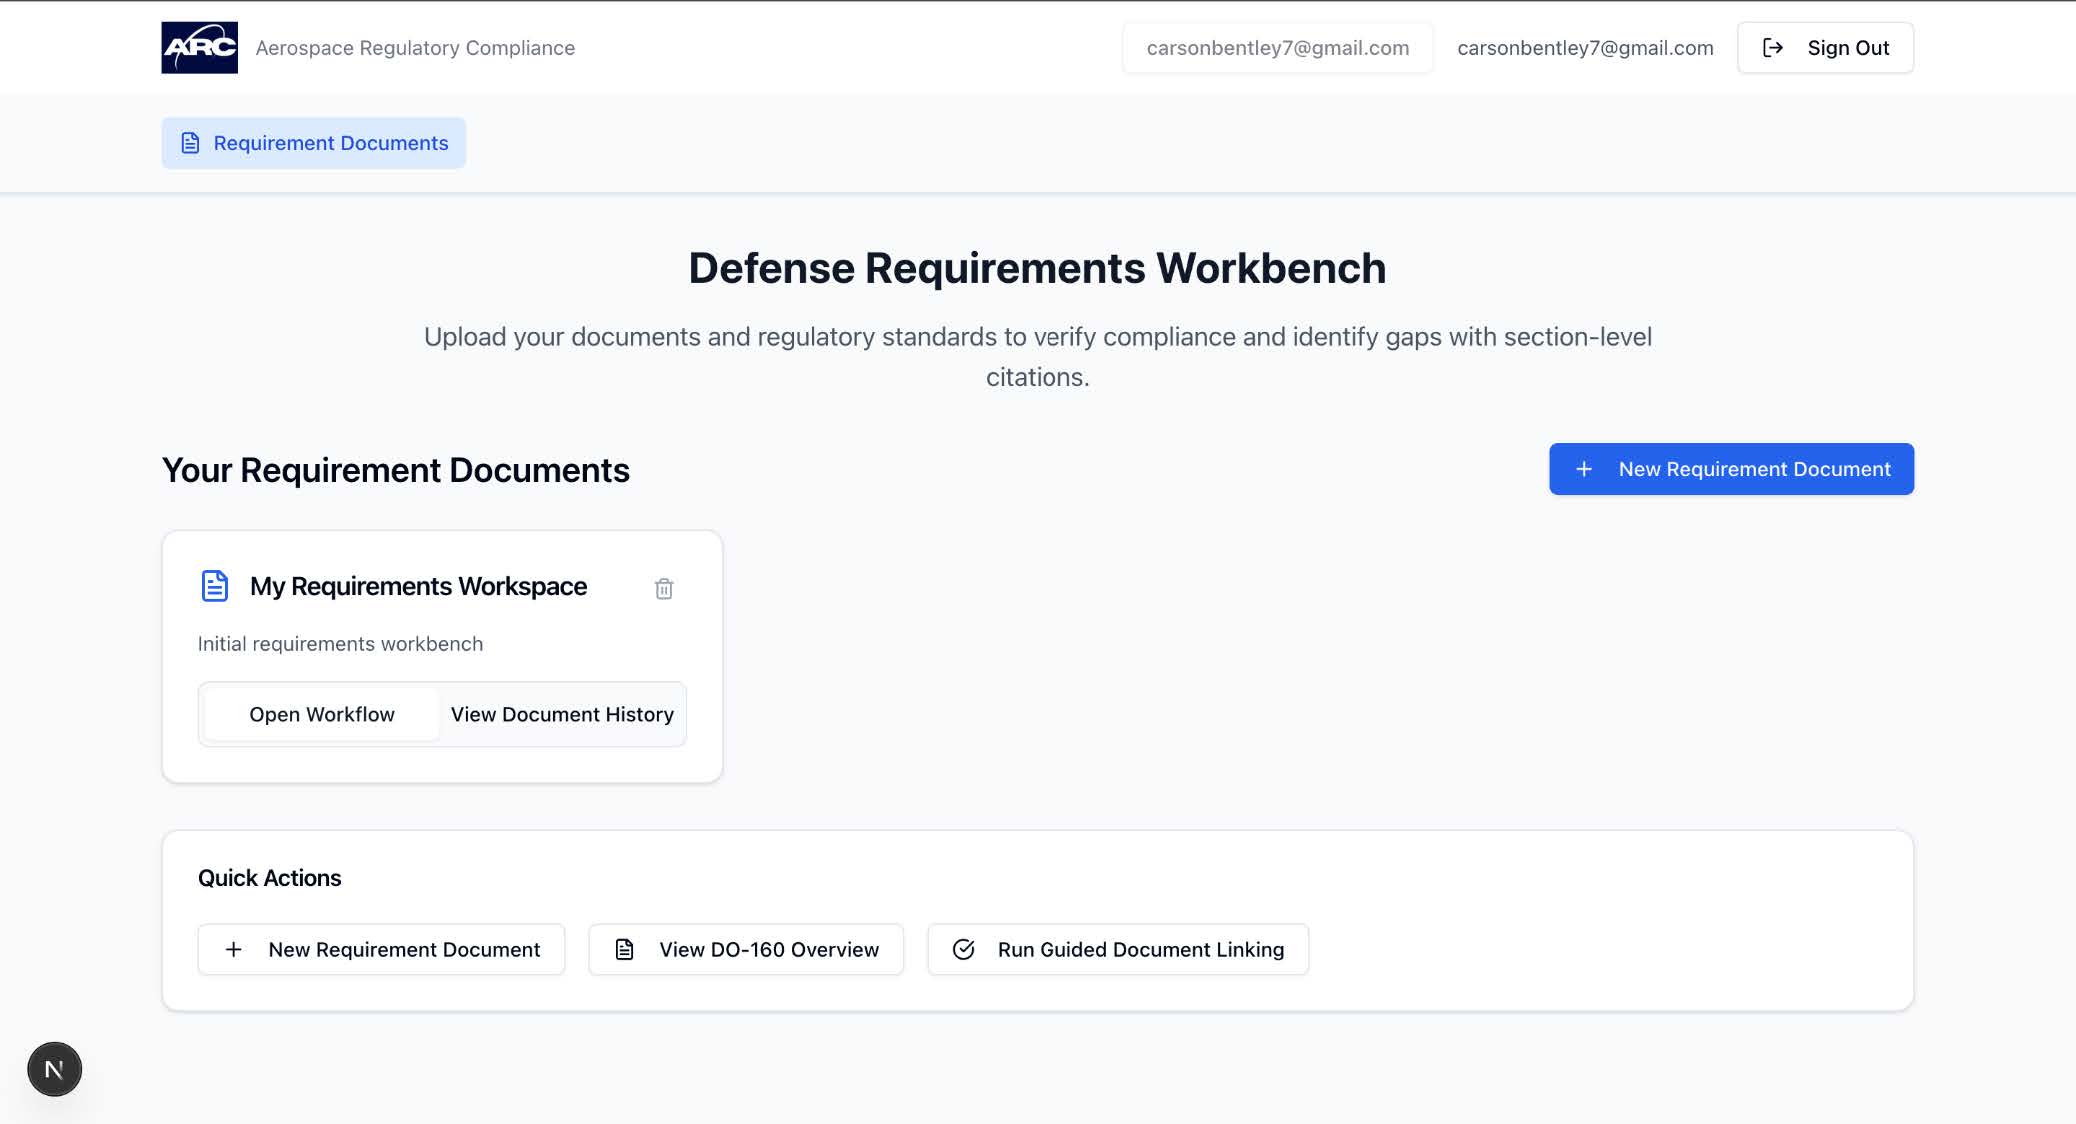Click the document icon in the Requirement Documents tab

190,143
